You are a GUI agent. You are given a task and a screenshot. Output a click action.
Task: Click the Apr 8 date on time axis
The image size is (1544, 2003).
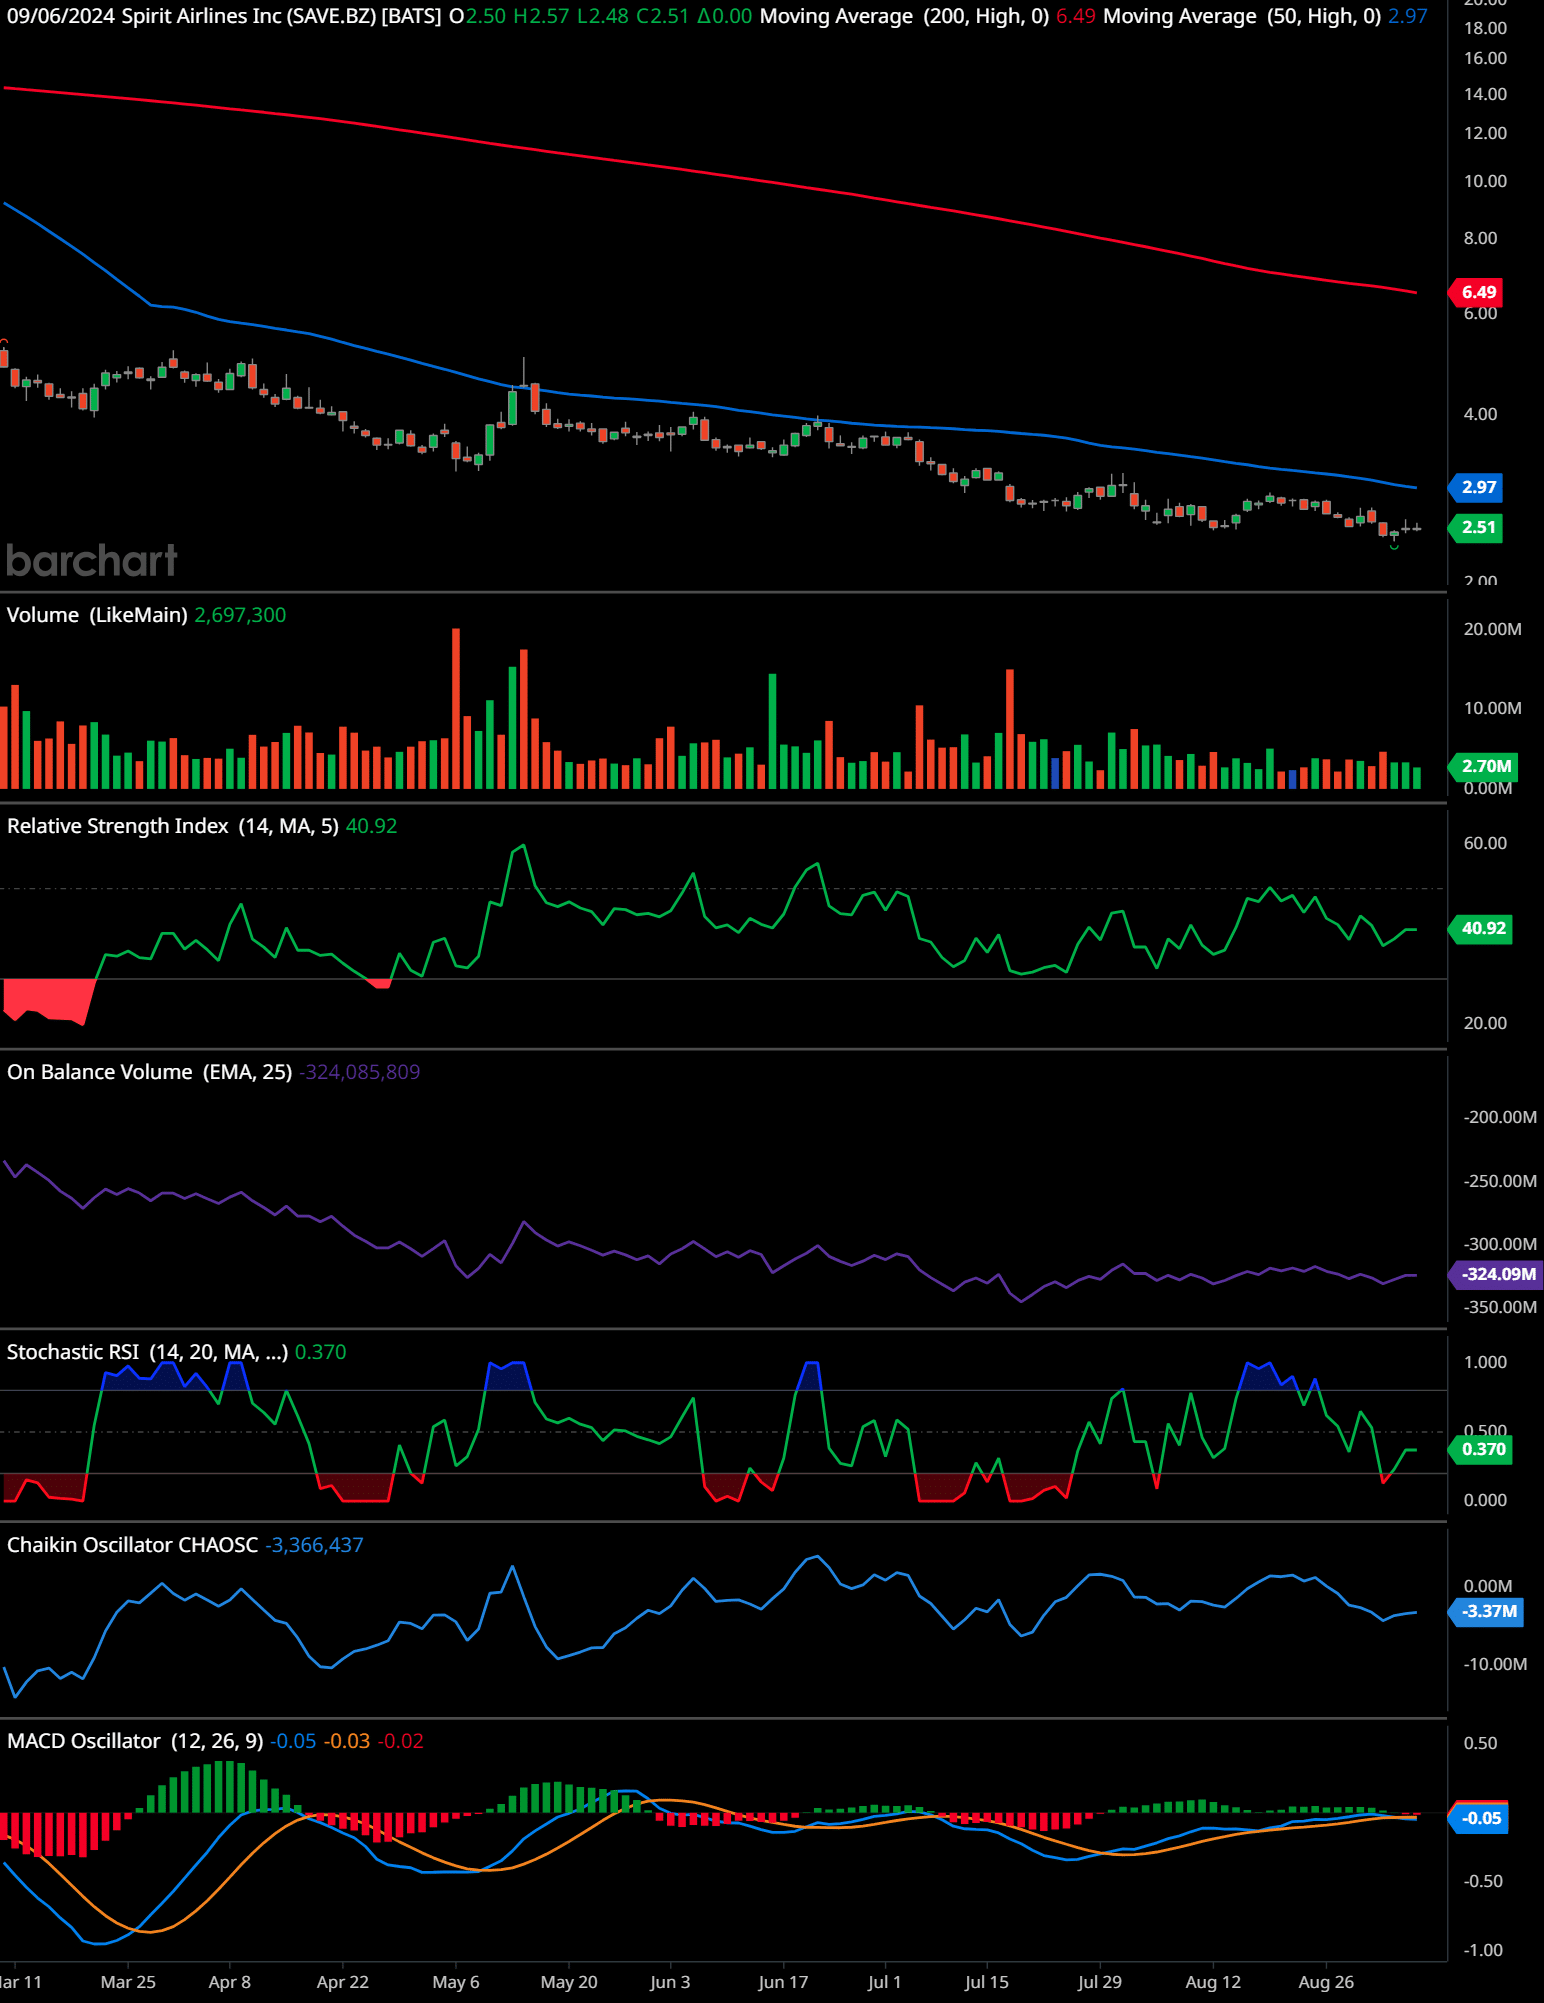(x=230, y=1982)
